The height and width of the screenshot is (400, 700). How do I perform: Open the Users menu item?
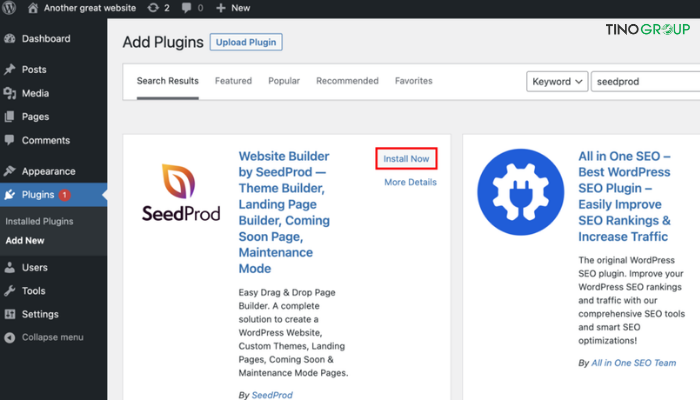click(35, 267)
